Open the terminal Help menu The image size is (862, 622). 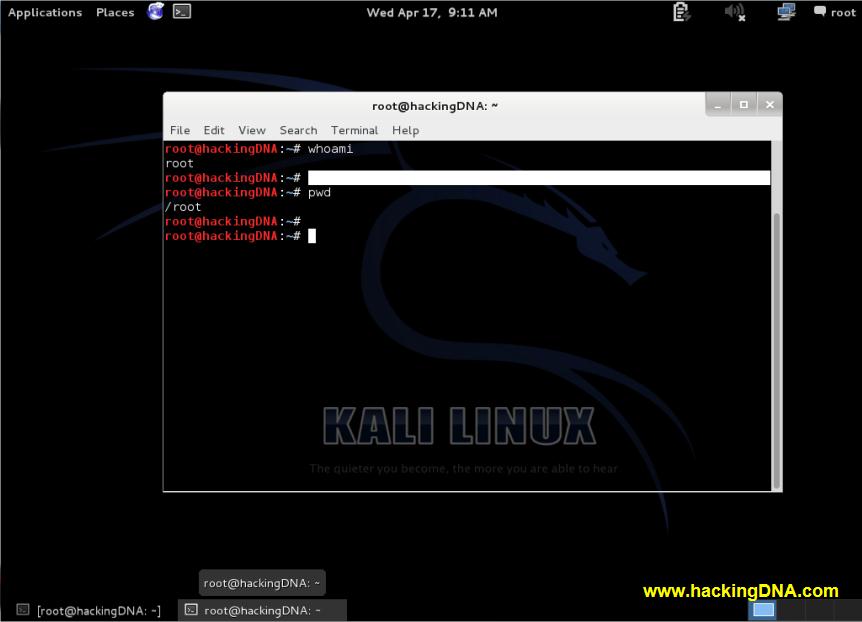click(x=406, y=130)
